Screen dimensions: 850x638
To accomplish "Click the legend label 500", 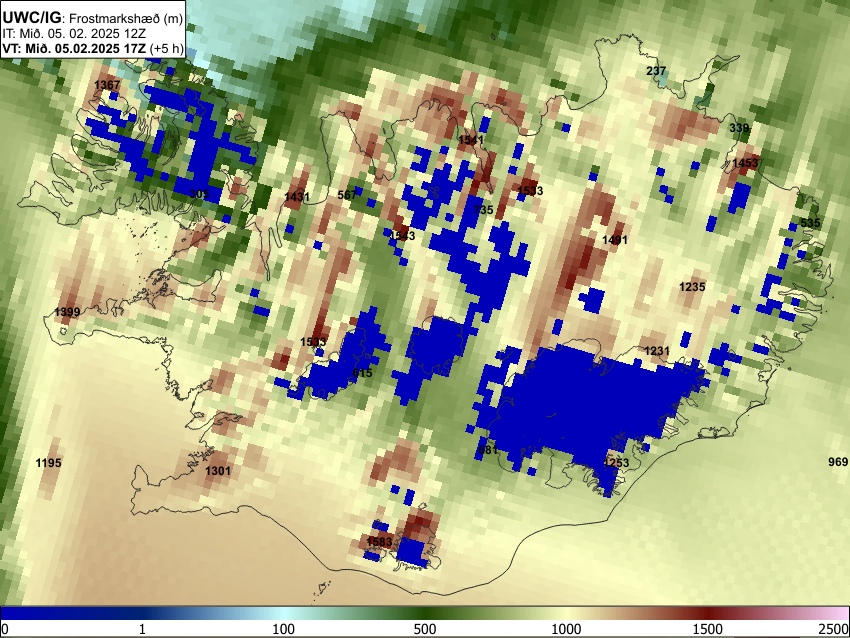I will click(x=424, y=629).
